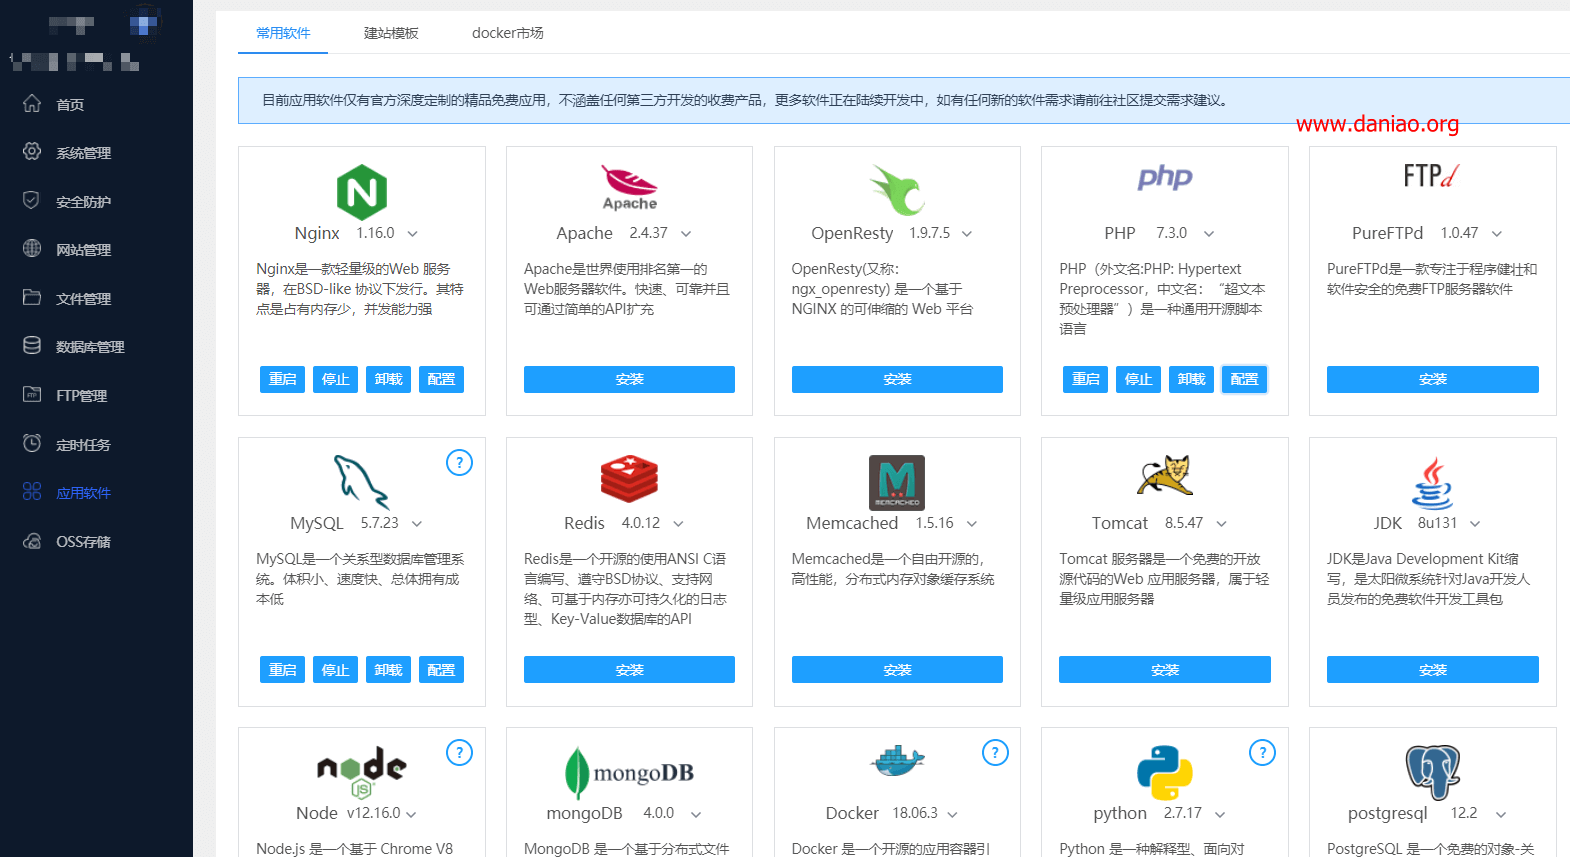The height and width of the screenshot is (857, 1570).
Task: Switch to the 常用软件 tab
Action: [283, 33]
